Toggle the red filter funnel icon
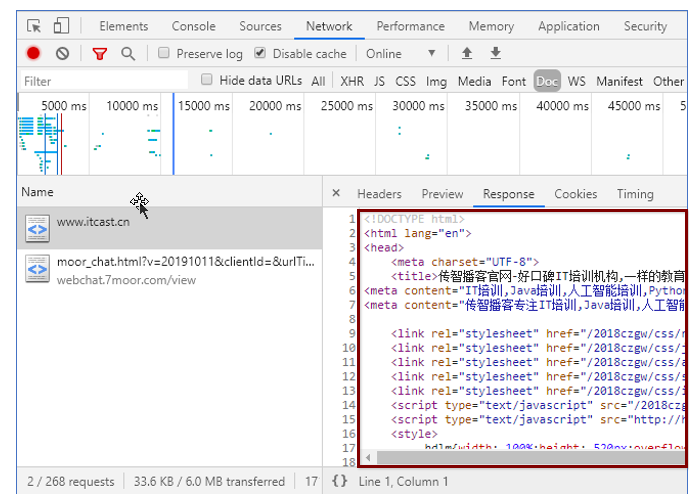This screenshot has width=689, height=494. pyautogui.click(x=99, y=54)
